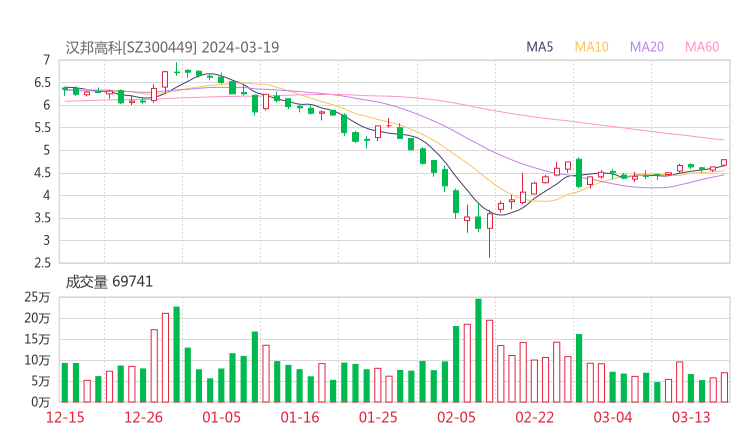
Task: Click the 01-16 date label
Action: (x=300, y=417)
